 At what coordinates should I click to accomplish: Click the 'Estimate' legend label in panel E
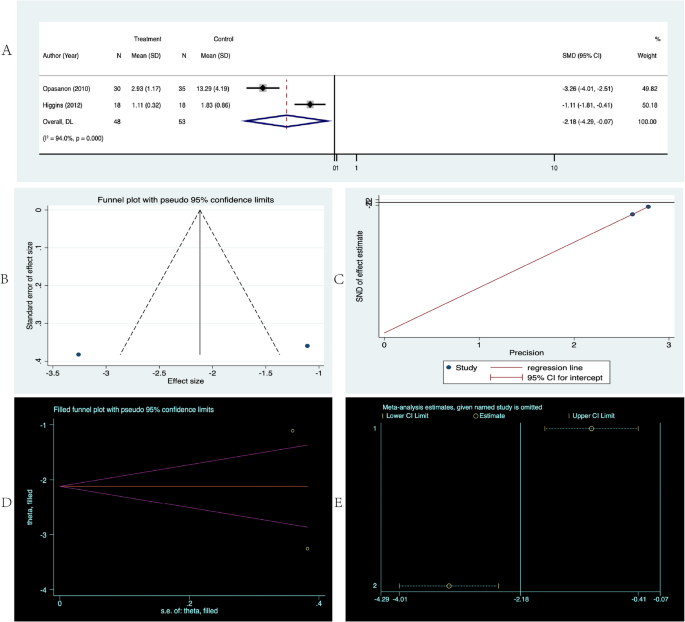click(492, 416)
